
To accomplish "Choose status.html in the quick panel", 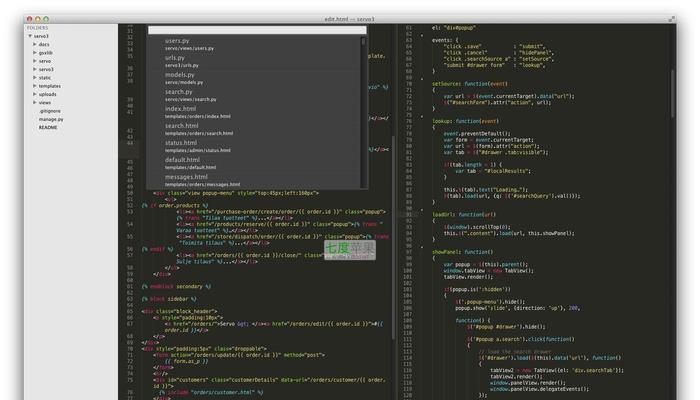I will 254,146.
